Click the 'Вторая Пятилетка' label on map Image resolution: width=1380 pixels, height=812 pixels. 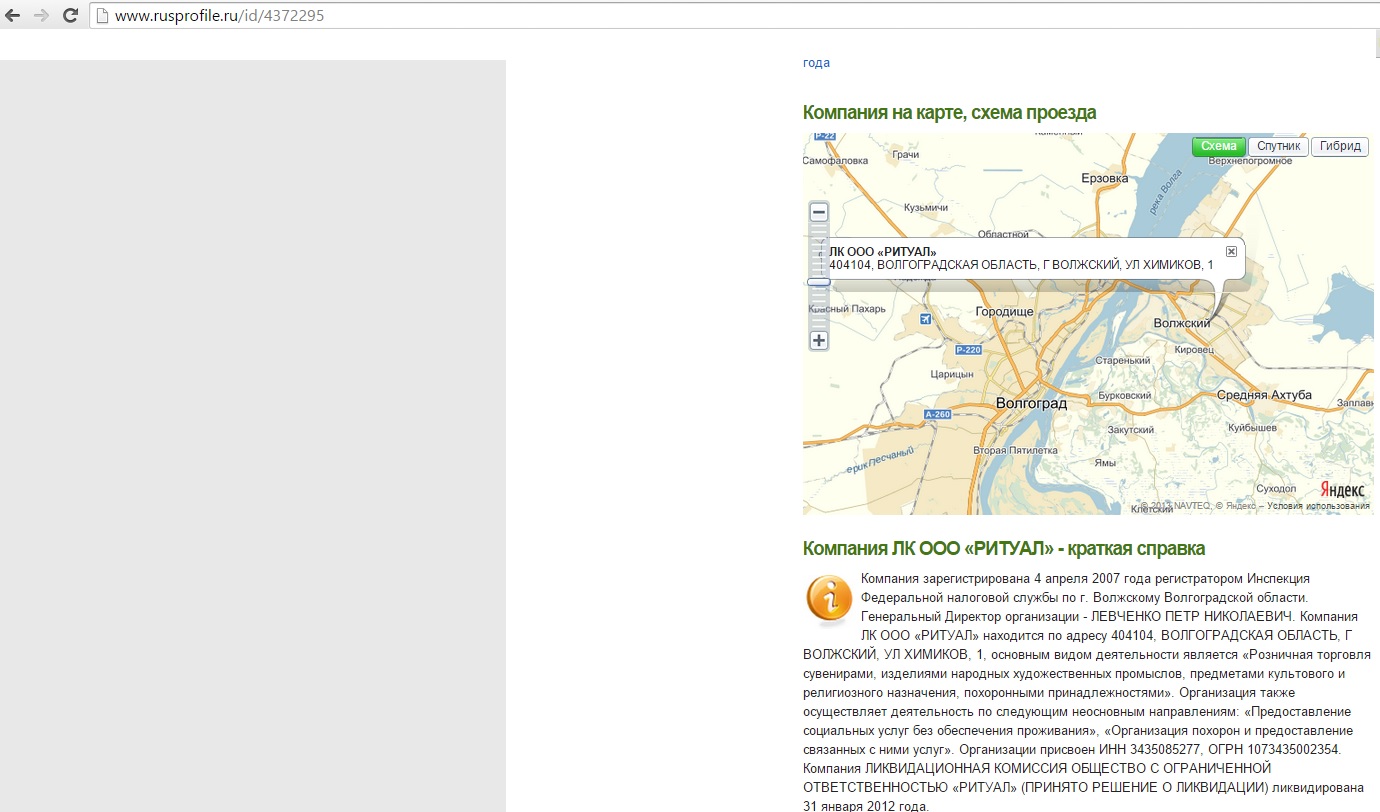pos(1015,451)
